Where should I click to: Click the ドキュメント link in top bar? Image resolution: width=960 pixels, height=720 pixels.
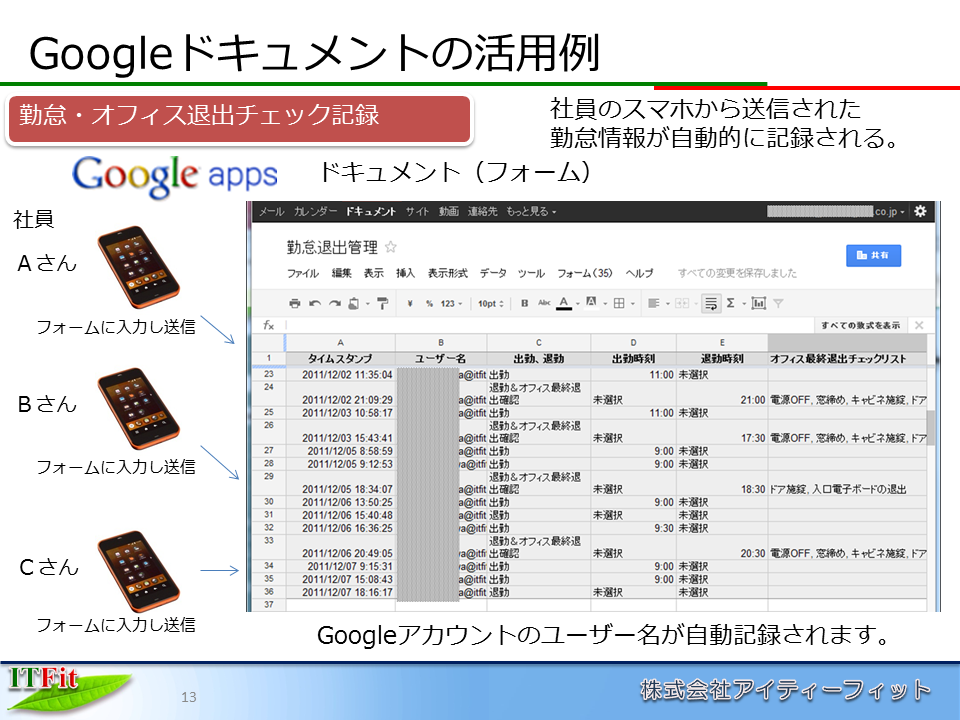coord(370,211)
